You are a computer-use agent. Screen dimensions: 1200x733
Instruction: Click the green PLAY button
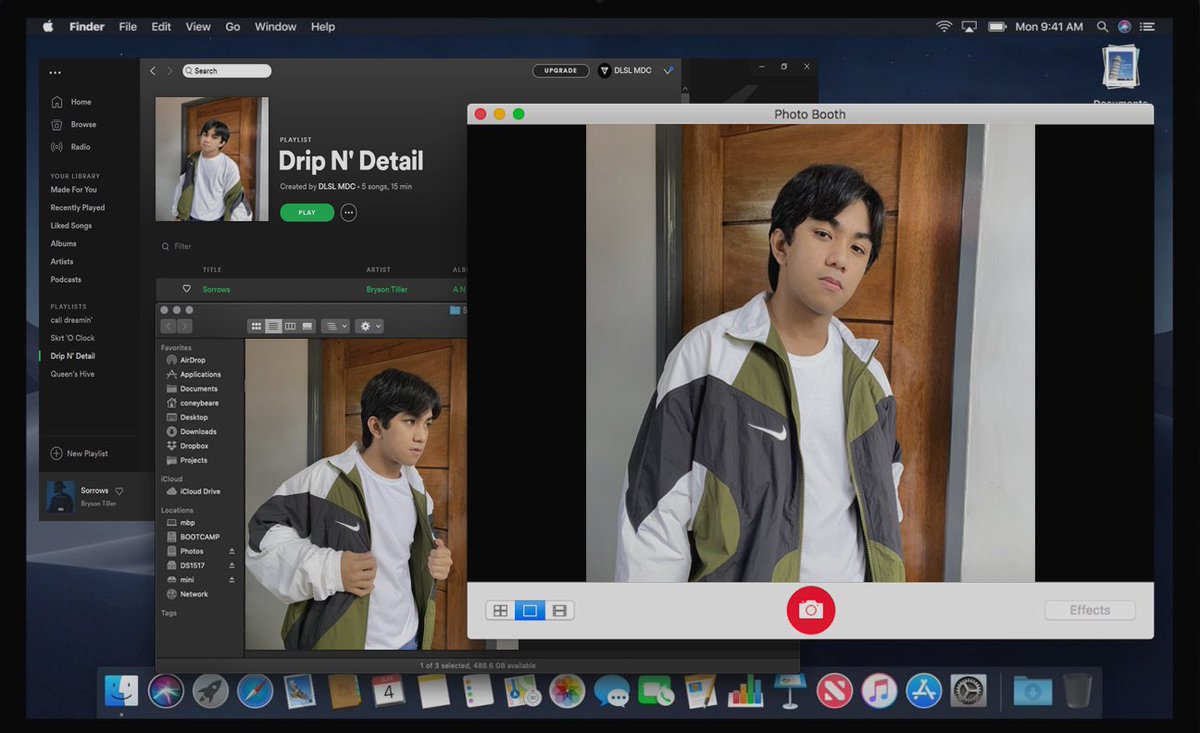tap(307, 212)
